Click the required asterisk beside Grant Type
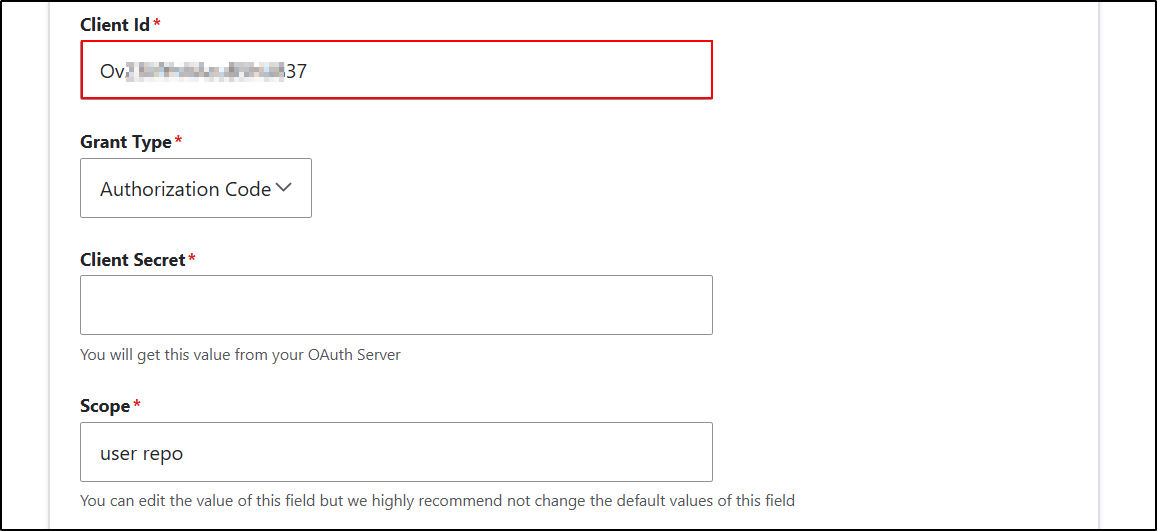The width and height of the screenshot is (1157, 531). point(179,142)
